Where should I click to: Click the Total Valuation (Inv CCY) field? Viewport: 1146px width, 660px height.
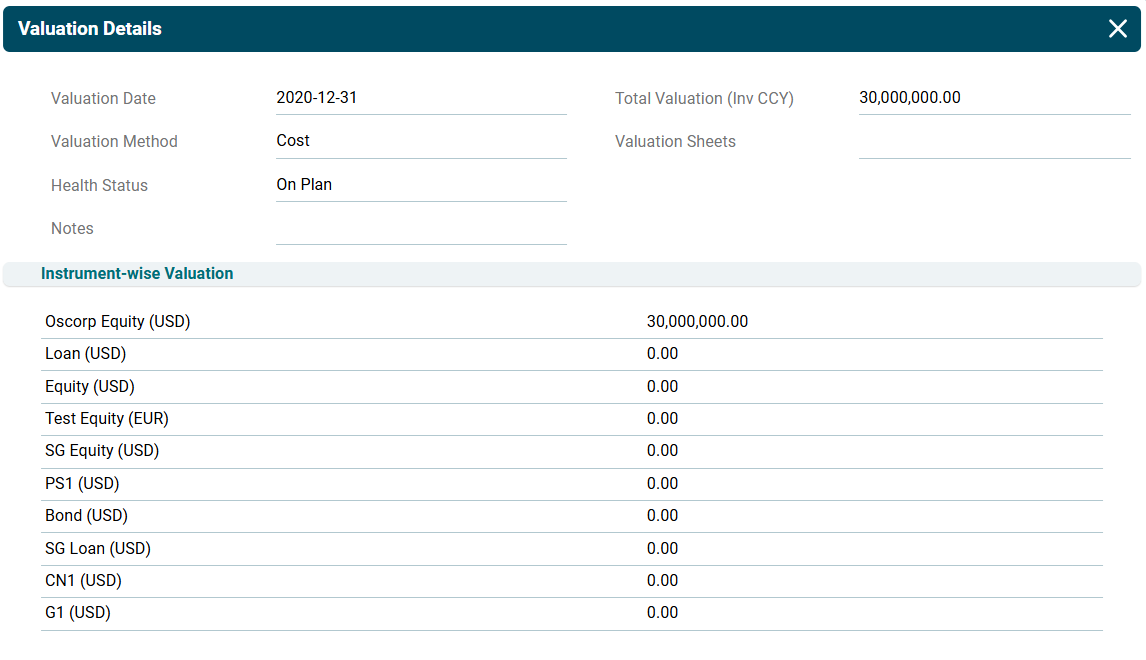[993, 98]
